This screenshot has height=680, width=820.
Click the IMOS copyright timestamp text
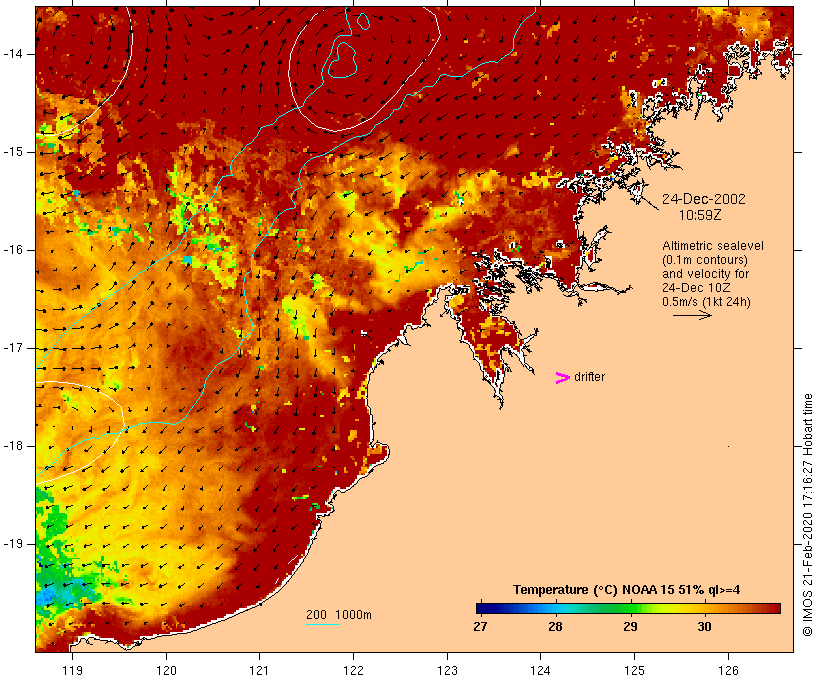point(808,515)
